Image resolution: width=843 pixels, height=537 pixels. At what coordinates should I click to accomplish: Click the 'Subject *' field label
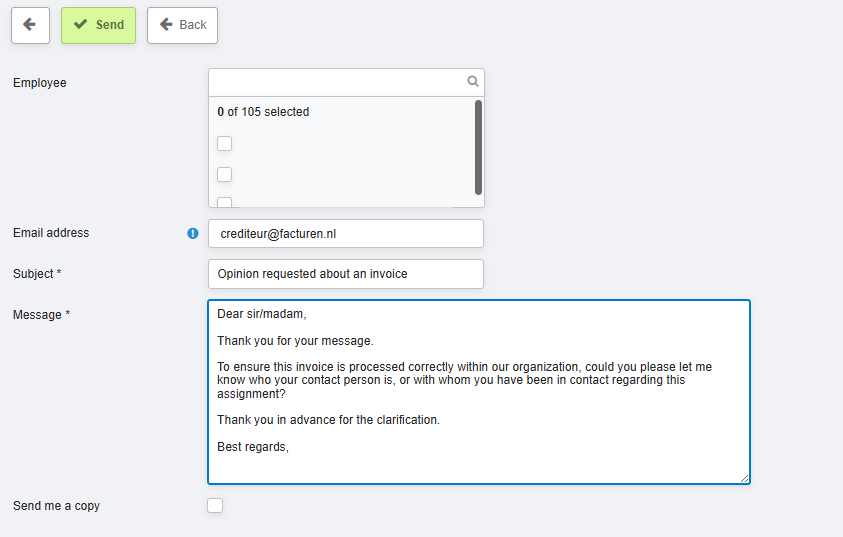pyautogui.click(x=37, y=274)
